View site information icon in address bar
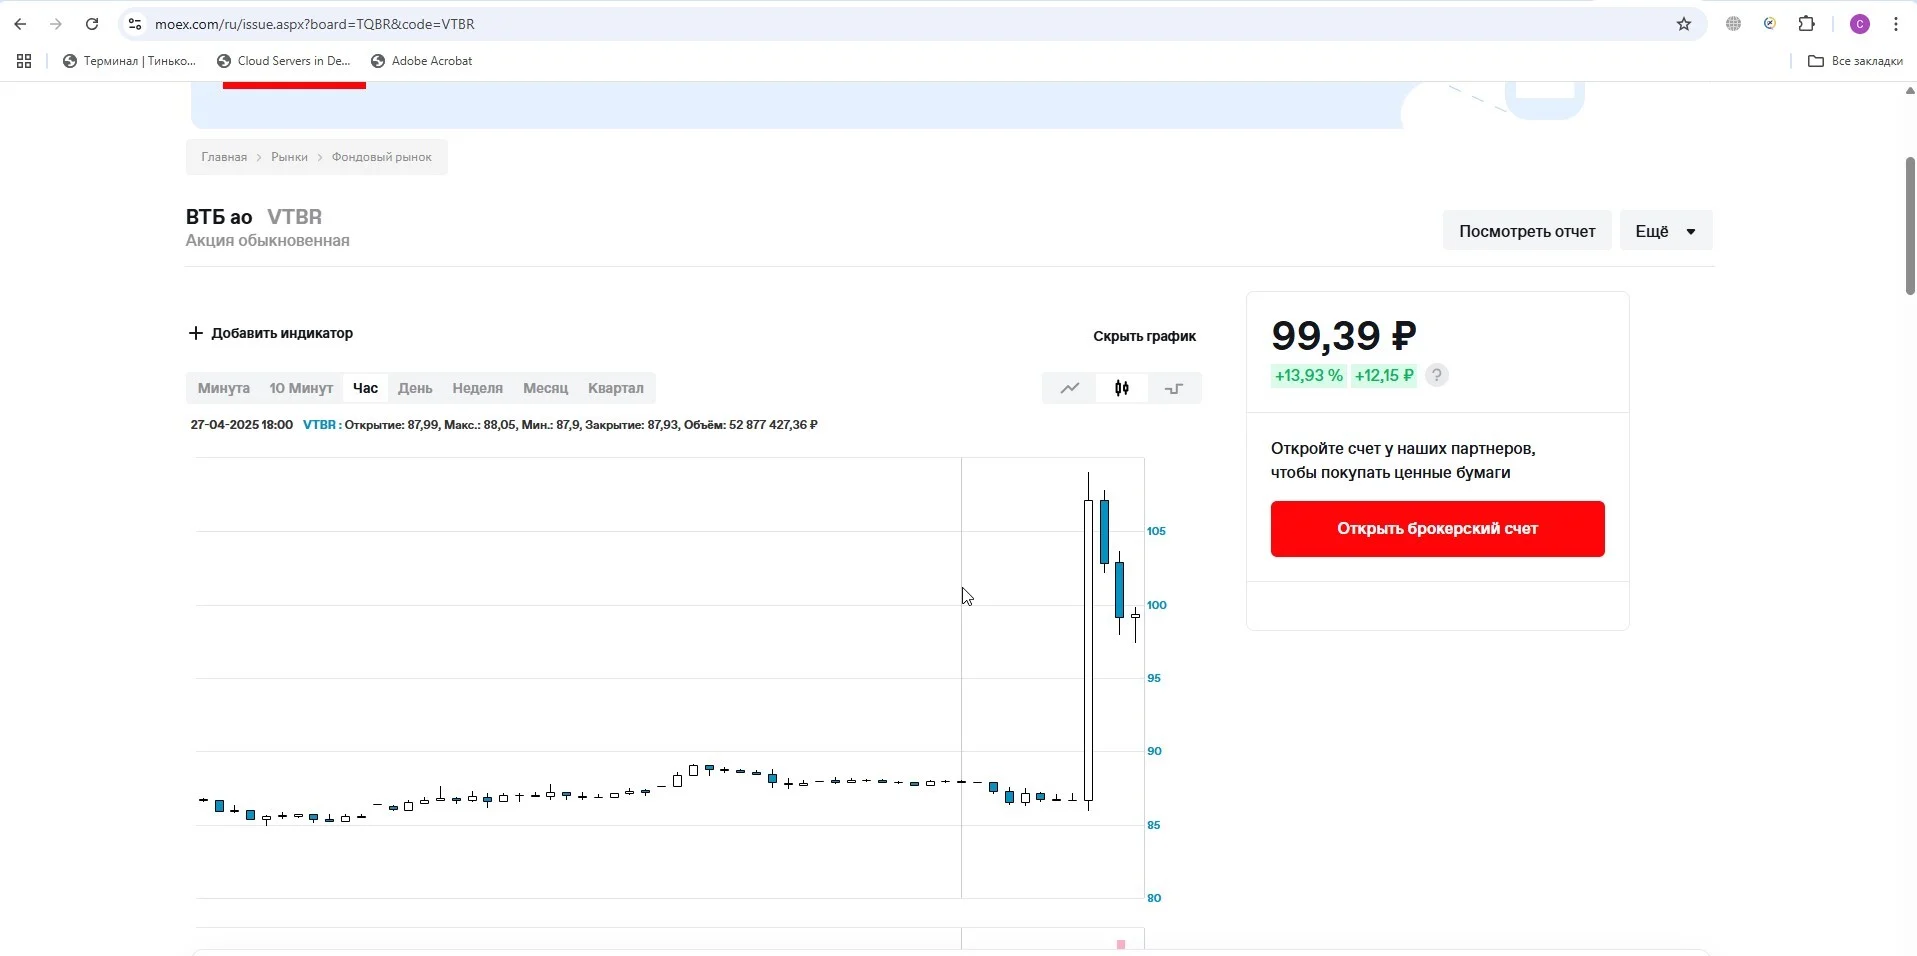This screenshot has width=1917, height=956. (135, 24)
